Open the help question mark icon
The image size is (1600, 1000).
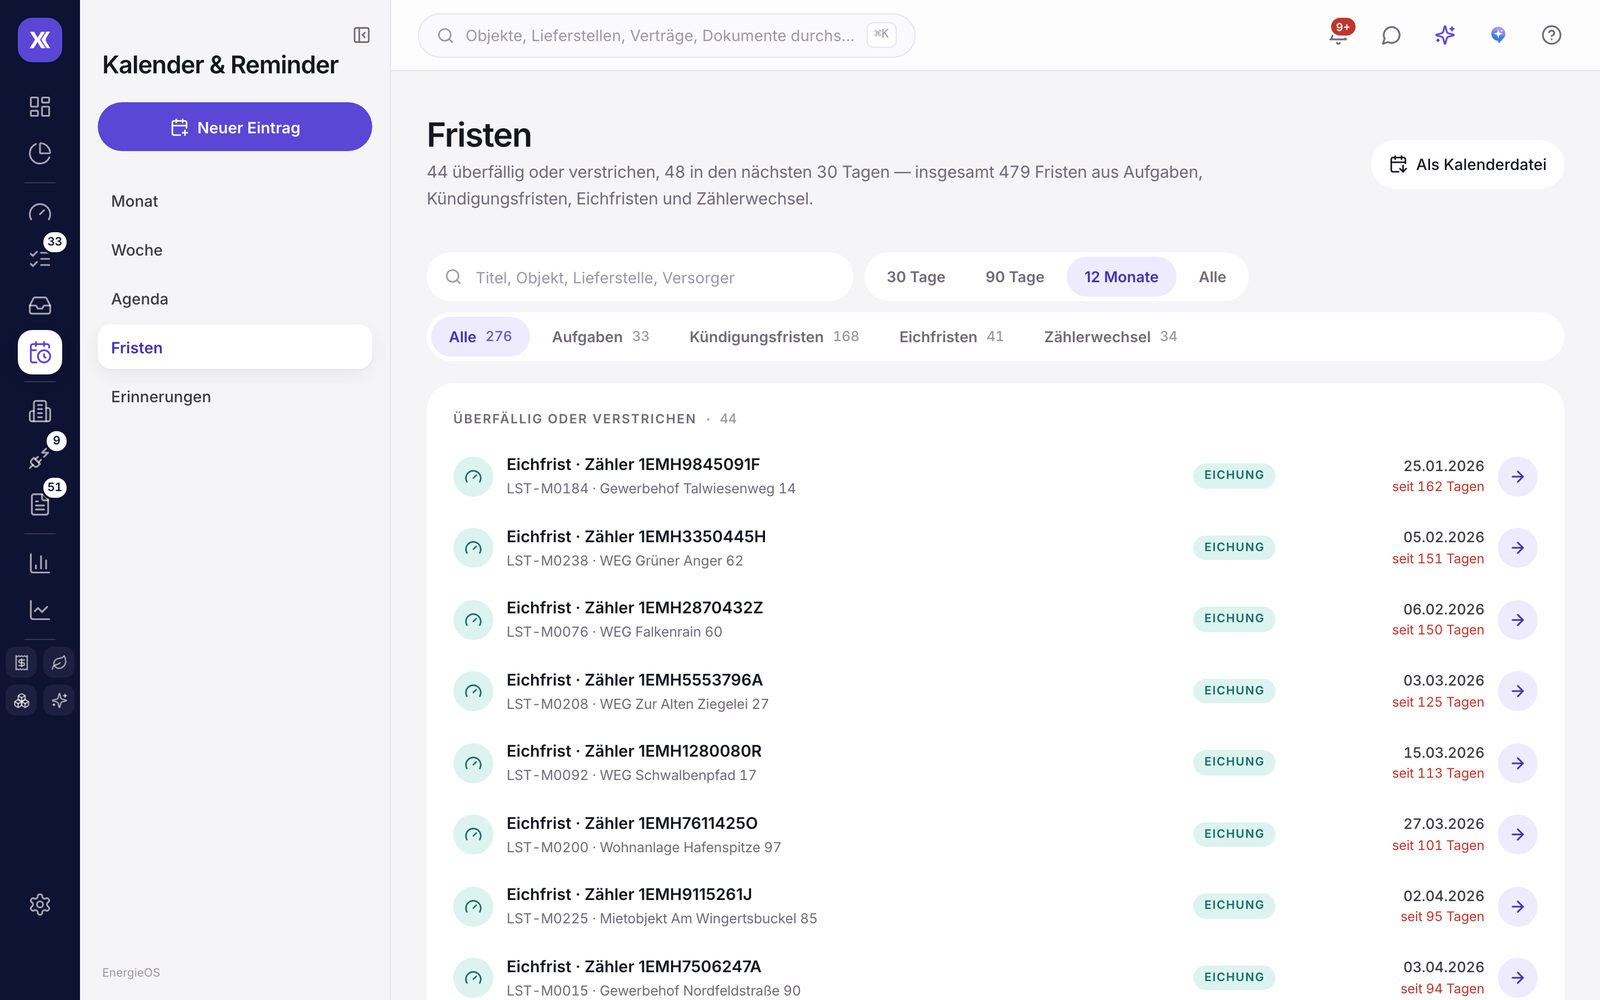click(x=1551, y=35)
